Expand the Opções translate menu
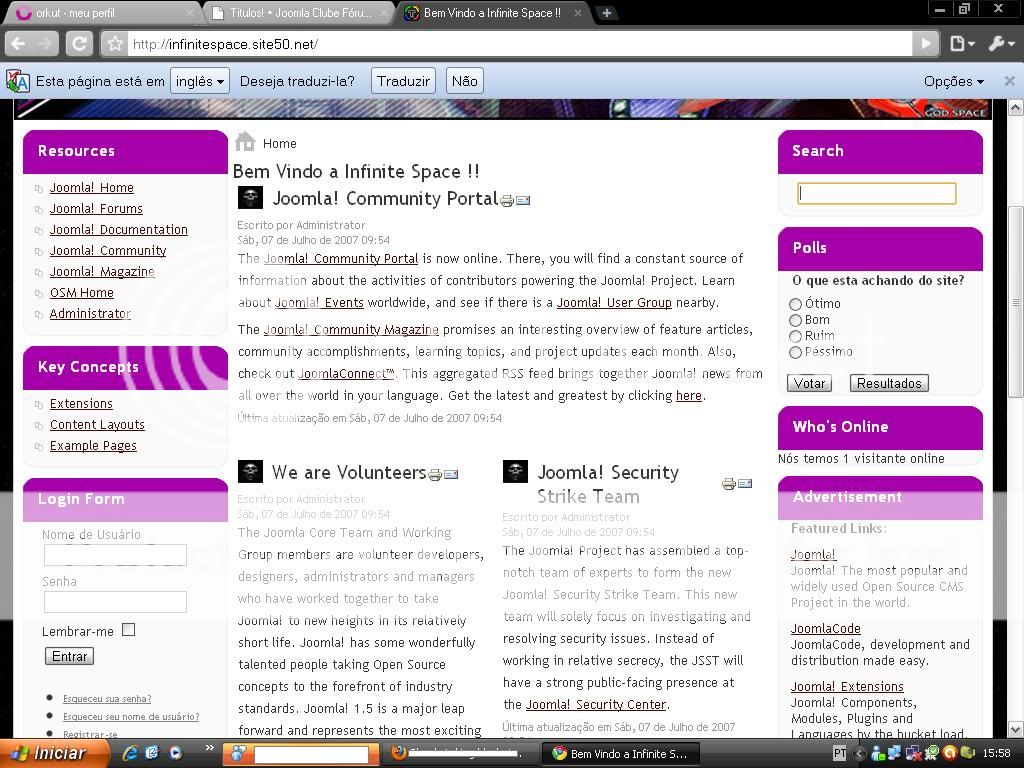1024x768 pixels. [953, 81]
